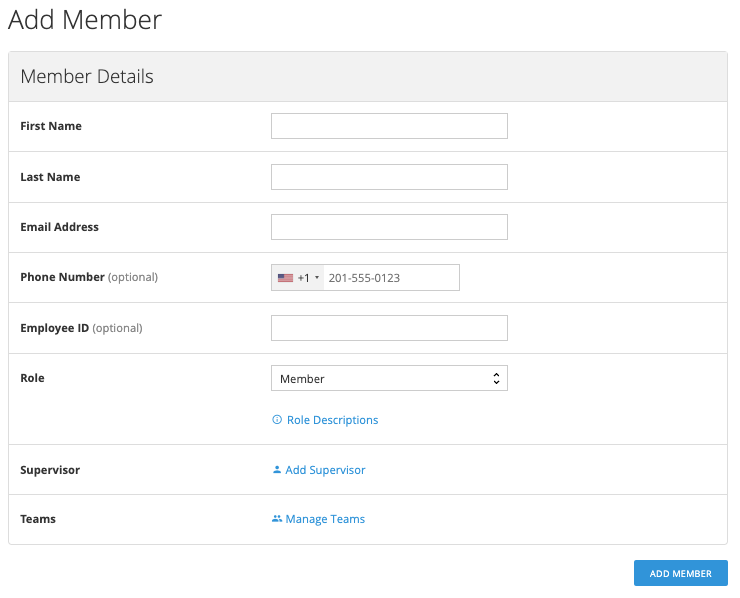Click the Email Address field label
The image size is (740, 598).
tap(59, 227)
